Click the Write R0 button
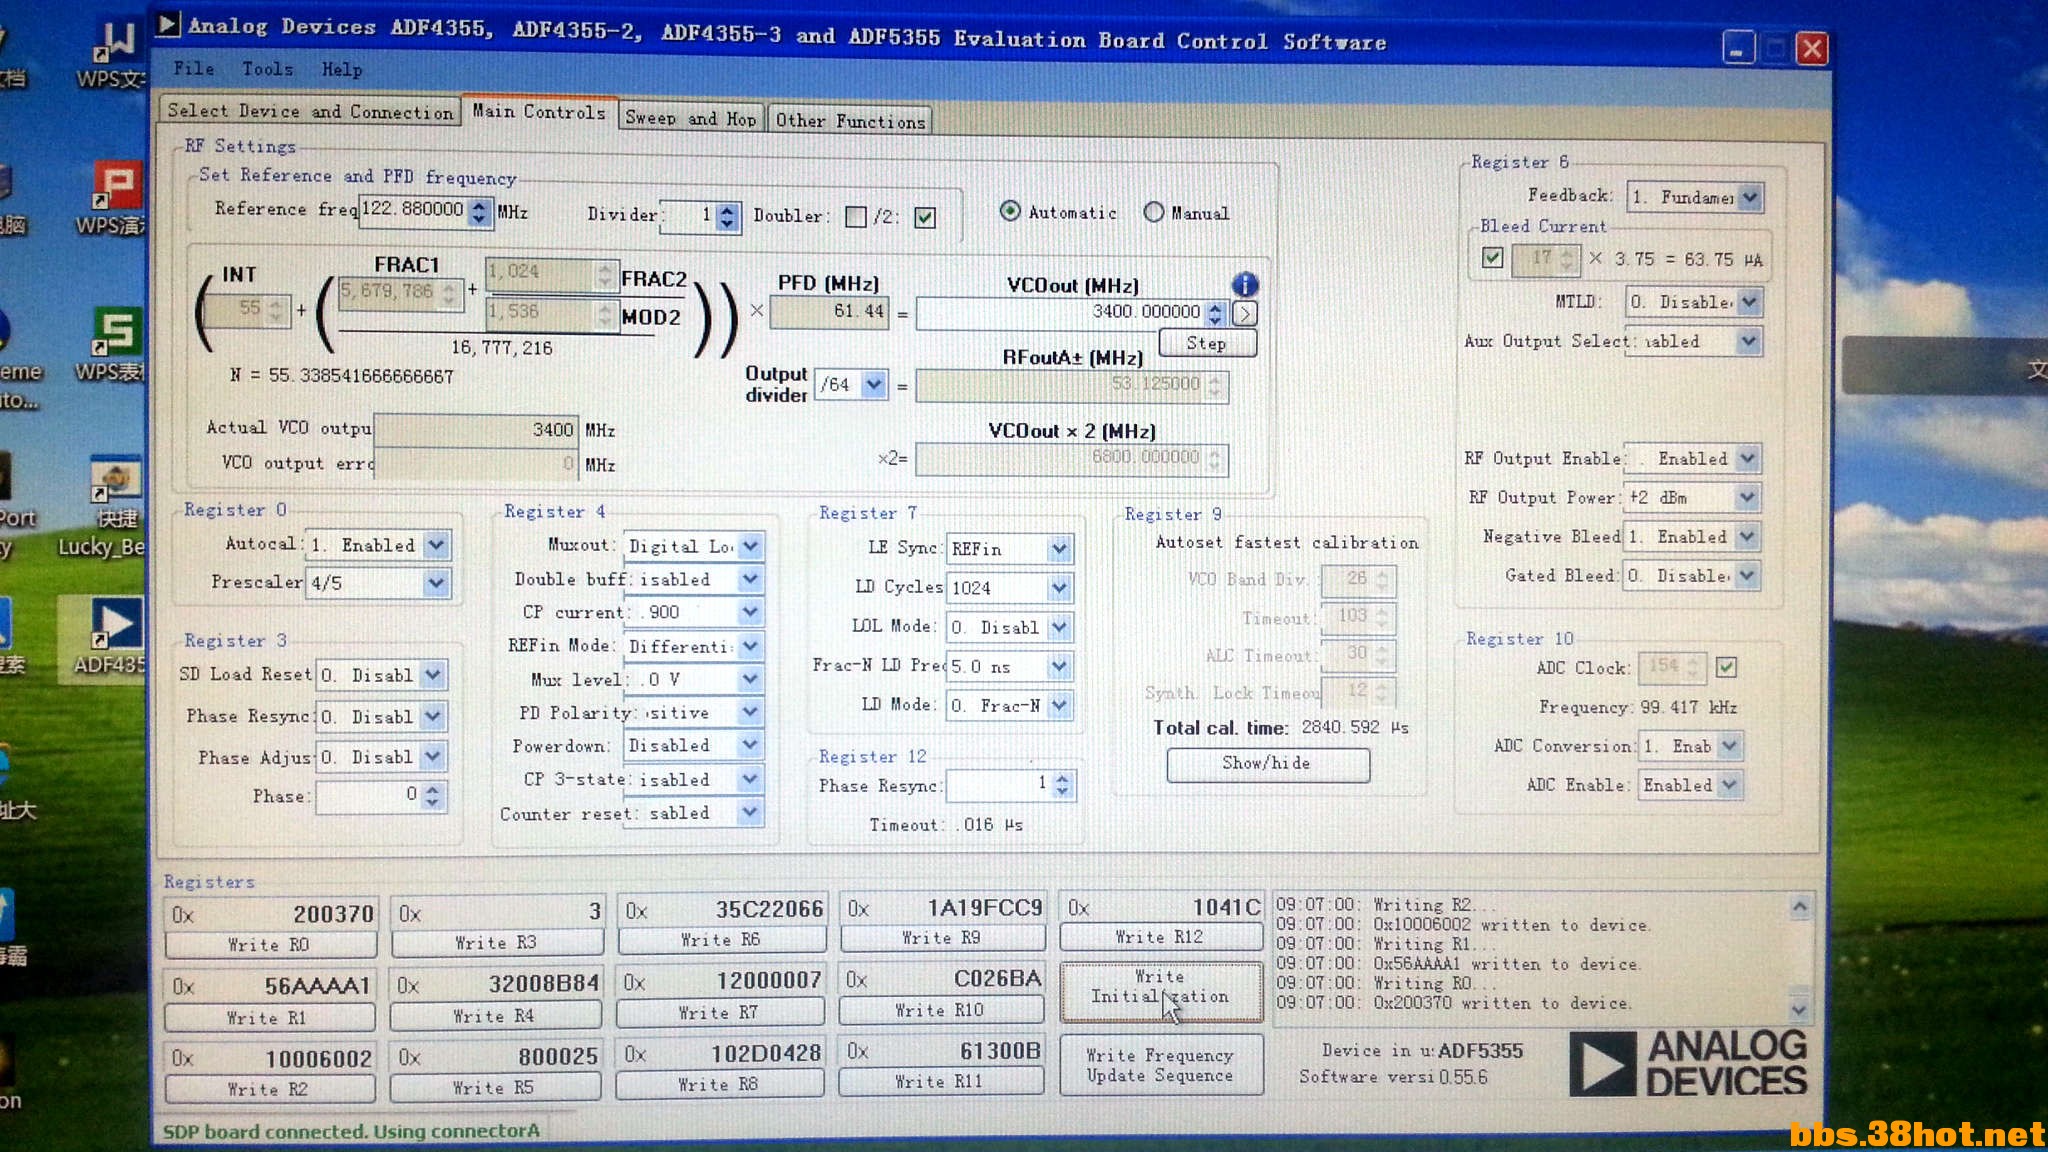2048x1152 pixels. (x=270, y=944)
